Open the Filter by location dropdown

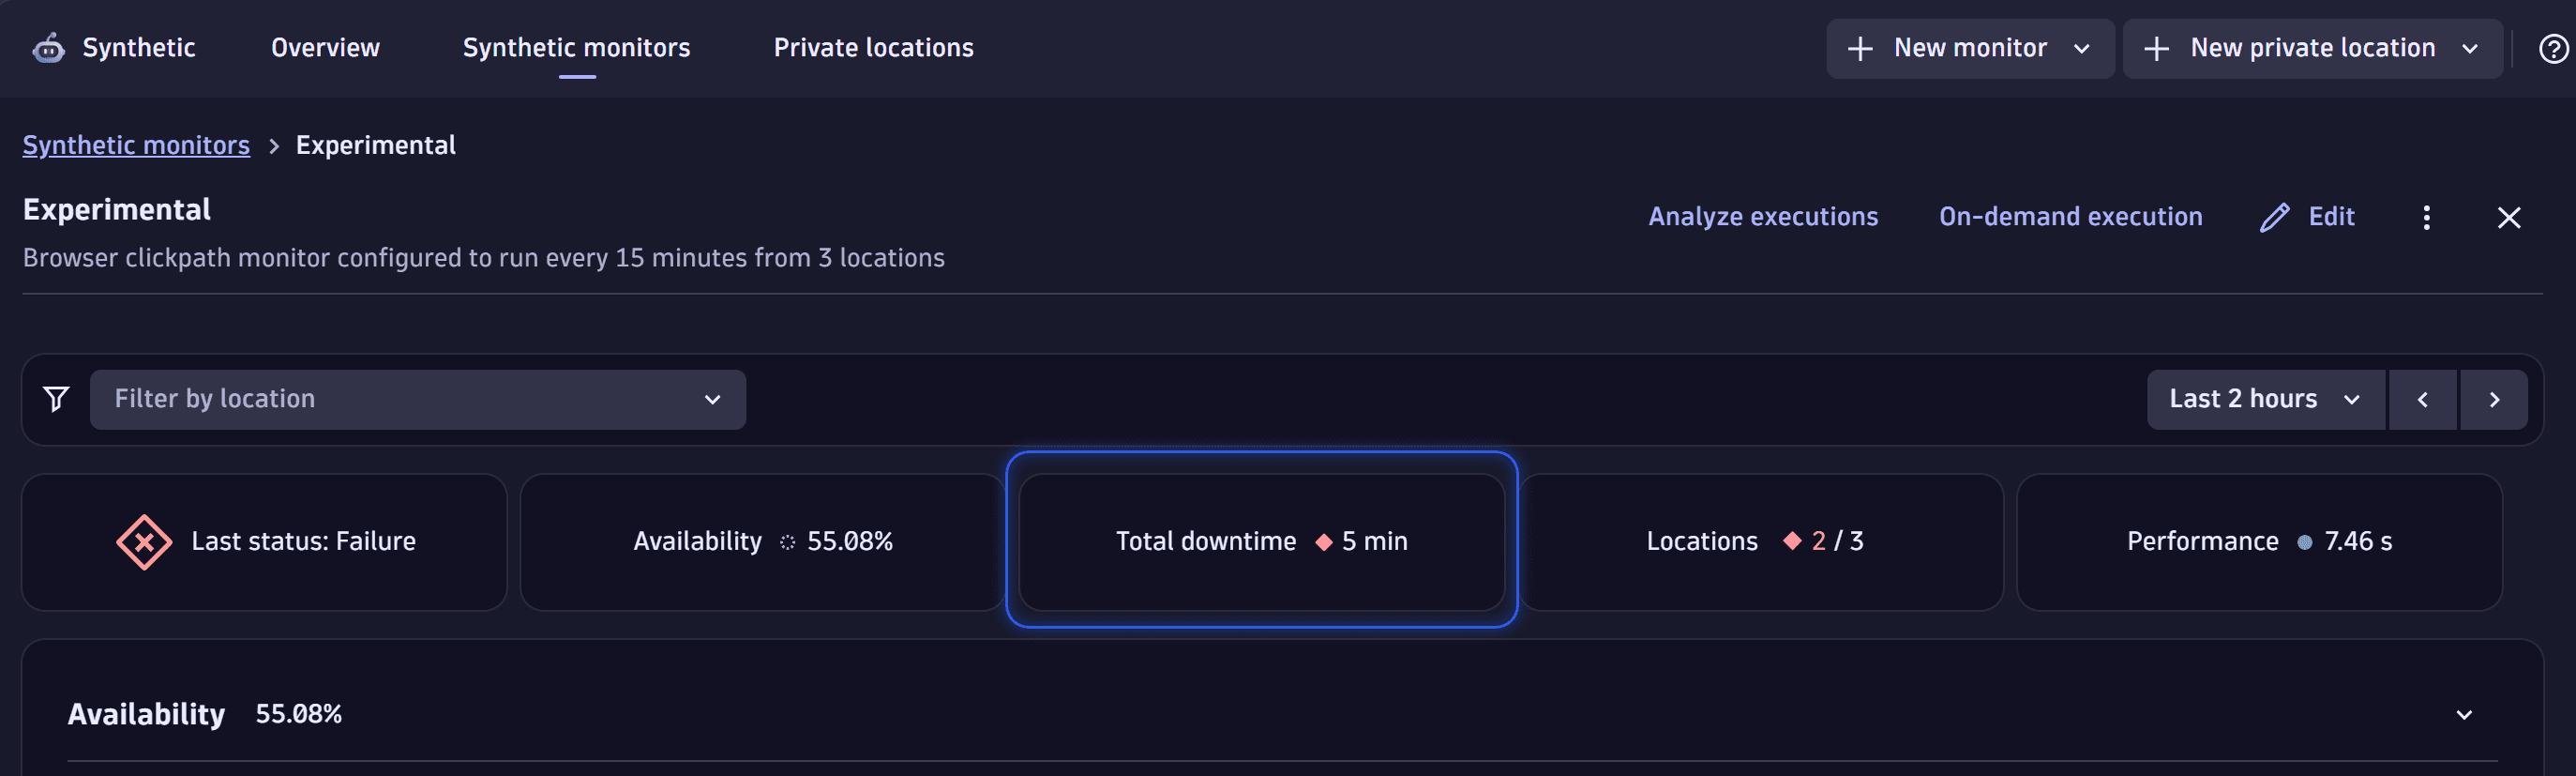click(417, 399)
